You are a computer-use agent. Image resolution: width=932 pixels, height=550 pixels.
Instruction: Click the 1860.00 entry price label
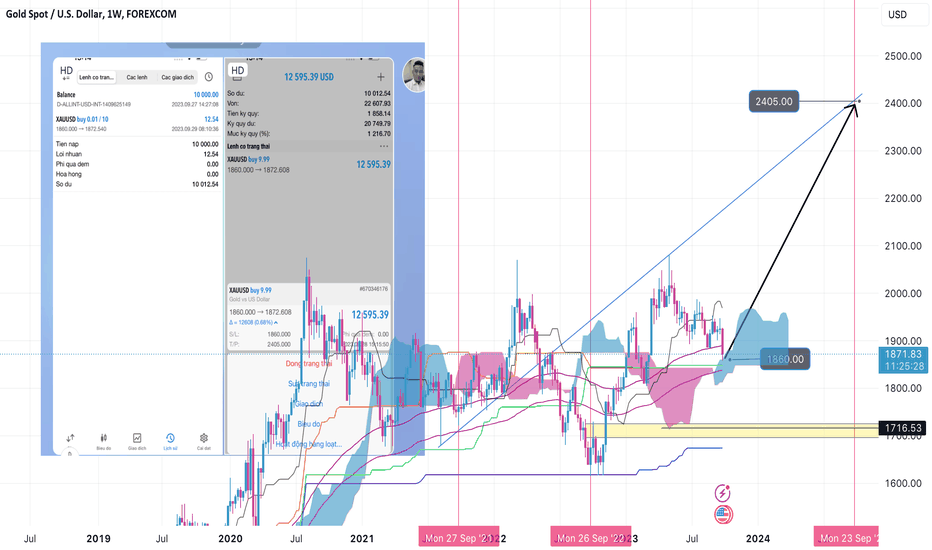785,359
